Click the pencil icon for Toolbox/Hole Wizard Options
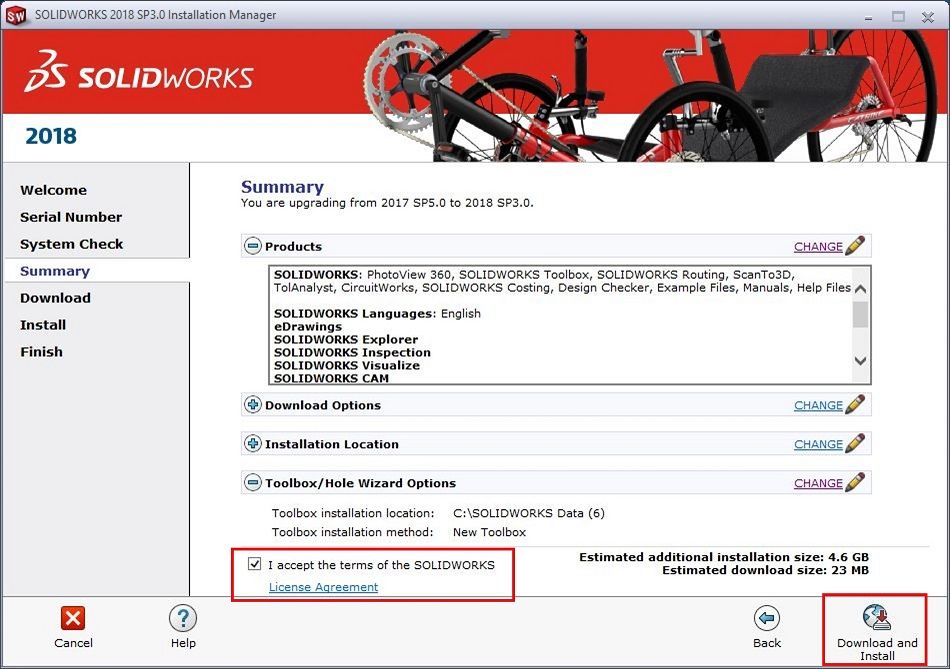The height and width of the screenshot is (669, 950). (855, 483)
